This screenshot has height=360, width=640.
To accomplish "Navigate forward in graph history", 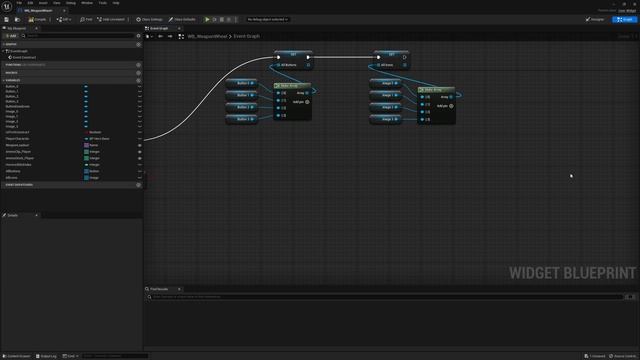I will [x=170, y=36].
